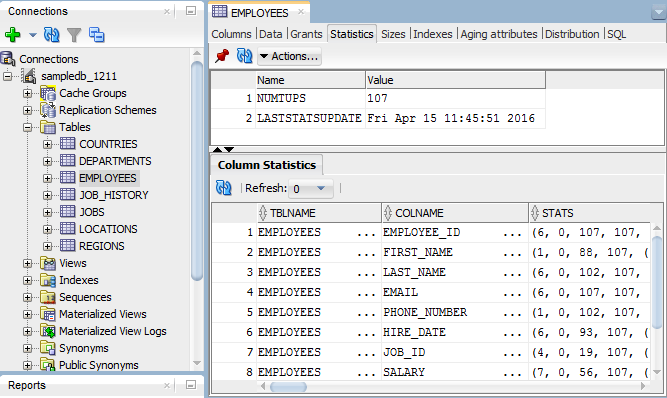Refresh the Connections panel
667x398 pixels.
pos(51,34)
